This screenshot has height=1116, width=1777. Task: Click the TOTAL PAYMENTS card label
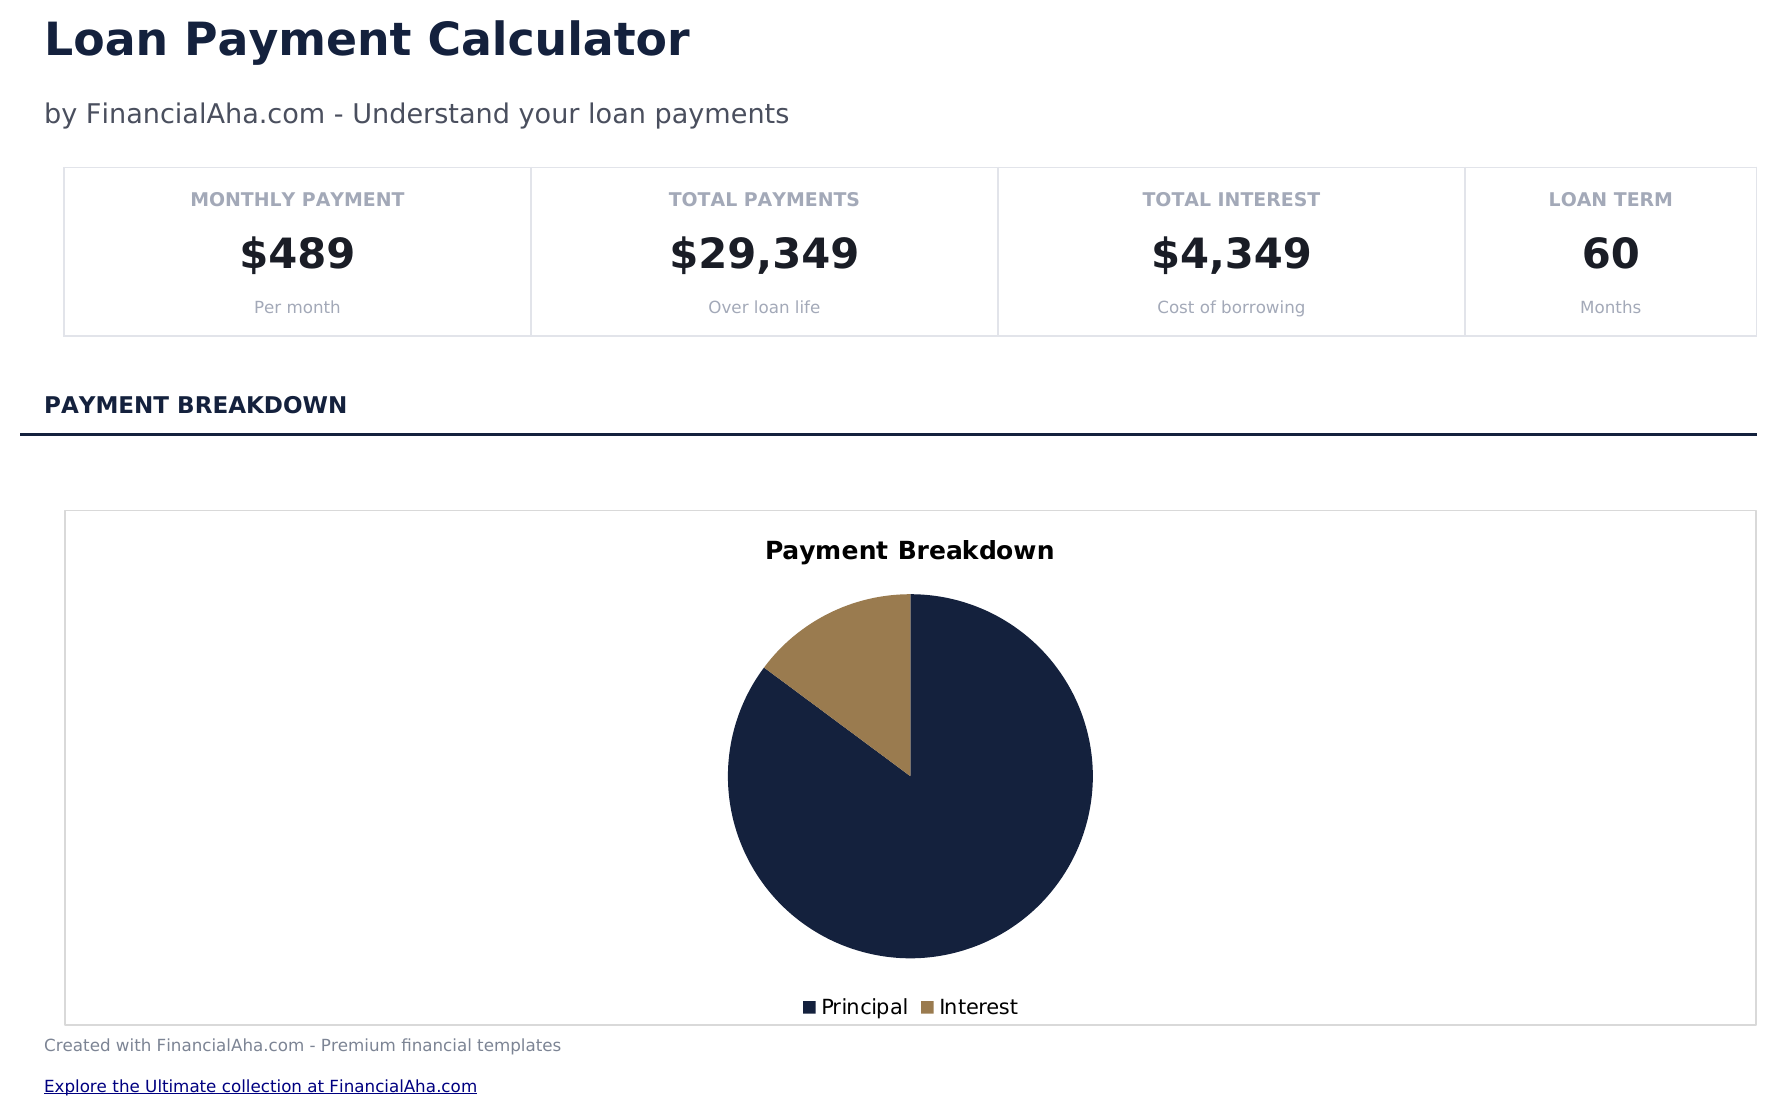click(764, 200)
